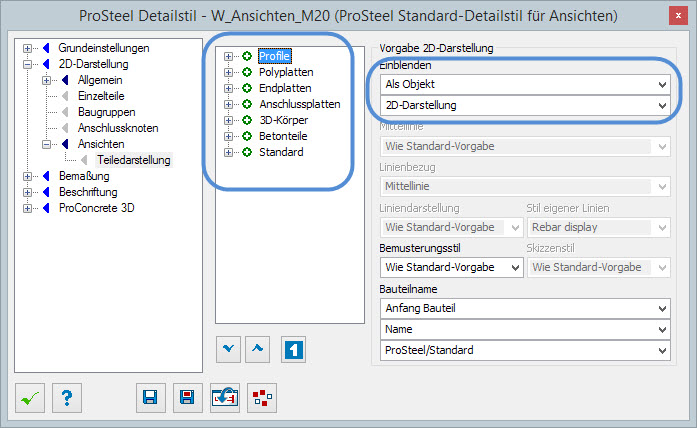Expand the Polyplatten node in middle list
The image size is (697, 428).
[228, 72]
